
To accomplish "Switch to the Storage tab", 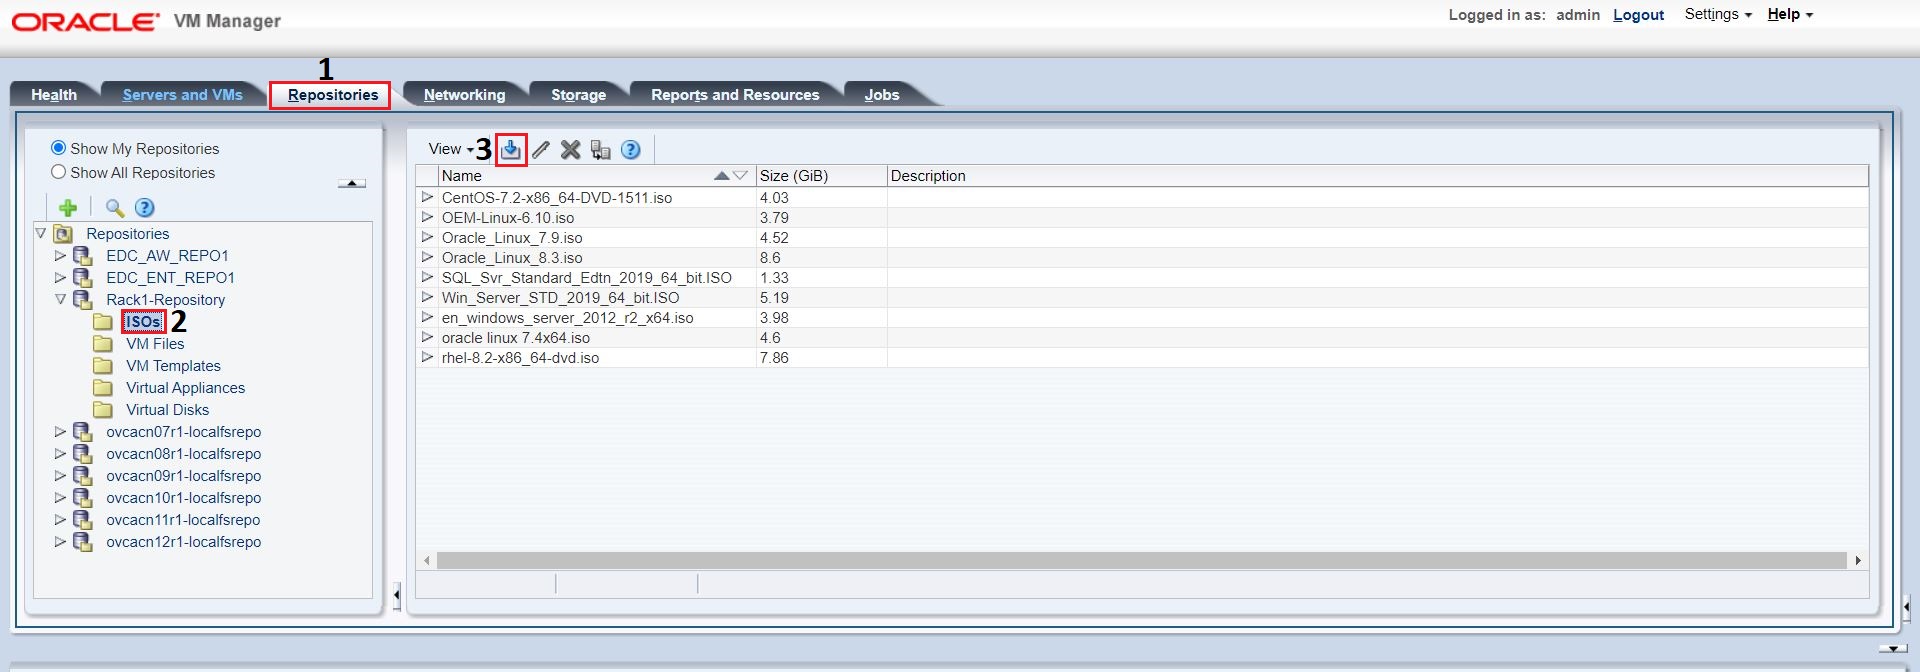I will [x=579, y=95].
